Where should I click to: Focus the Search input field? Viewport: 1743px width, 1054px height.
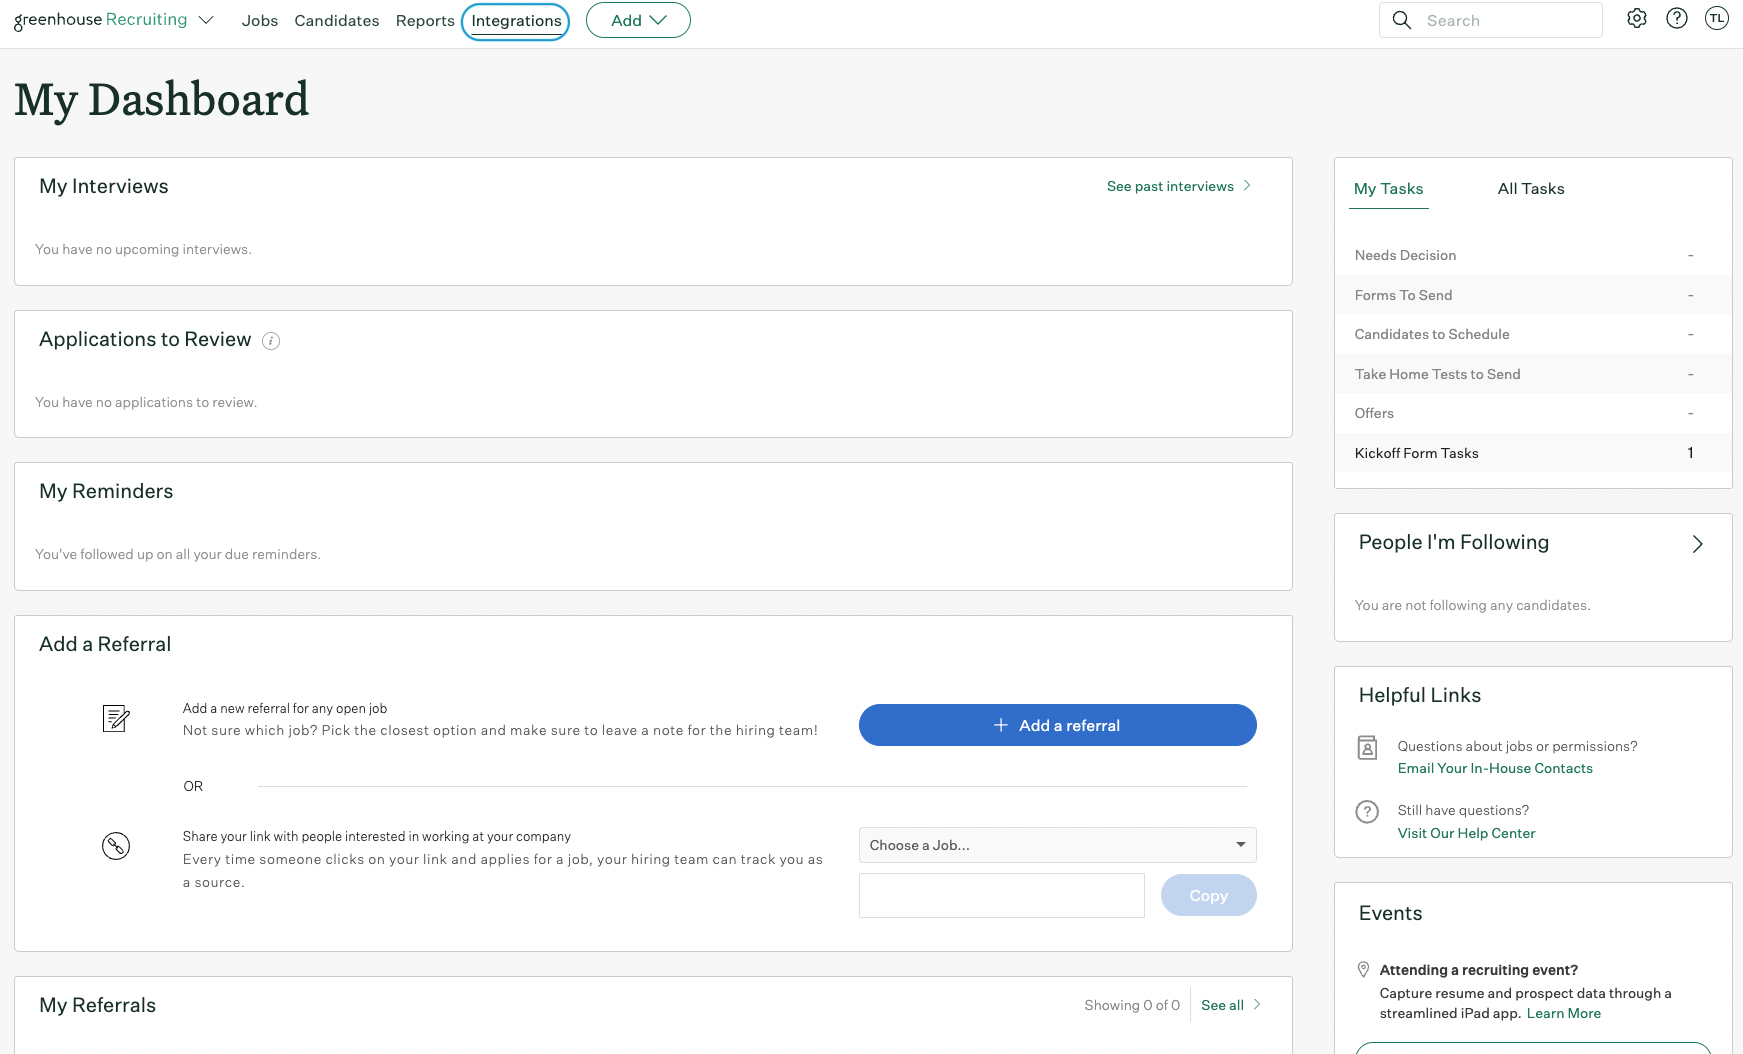point(1491,20)
